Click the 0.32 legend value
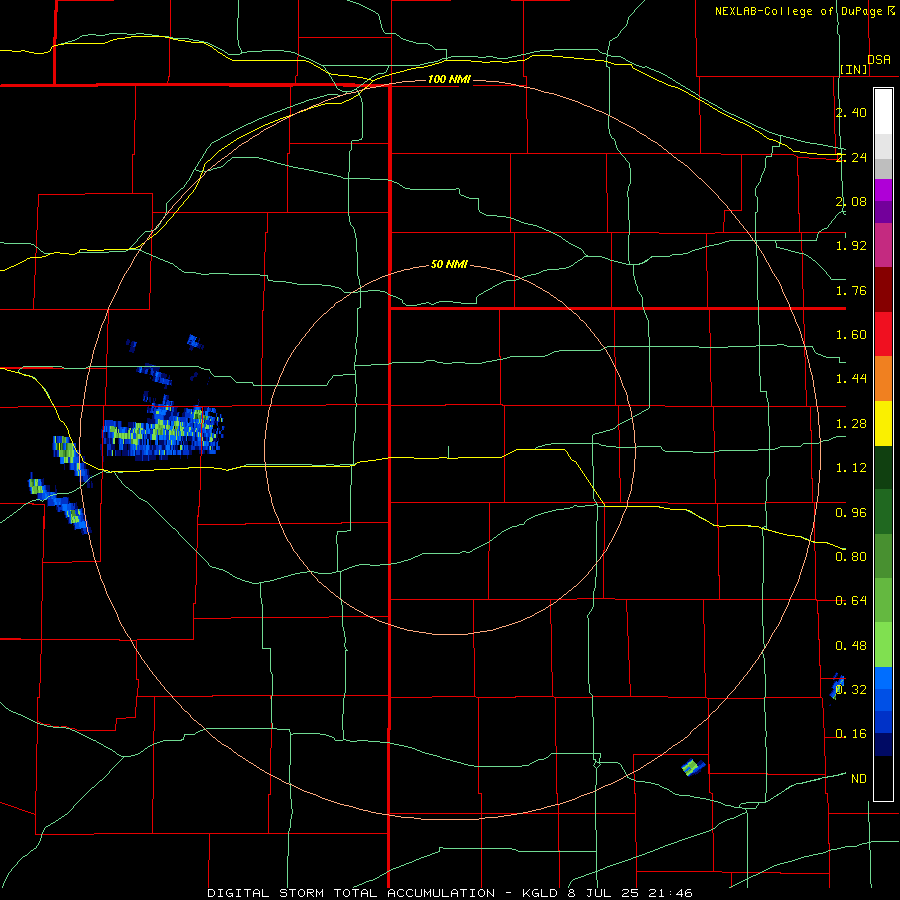 click(x=851, y=690)
